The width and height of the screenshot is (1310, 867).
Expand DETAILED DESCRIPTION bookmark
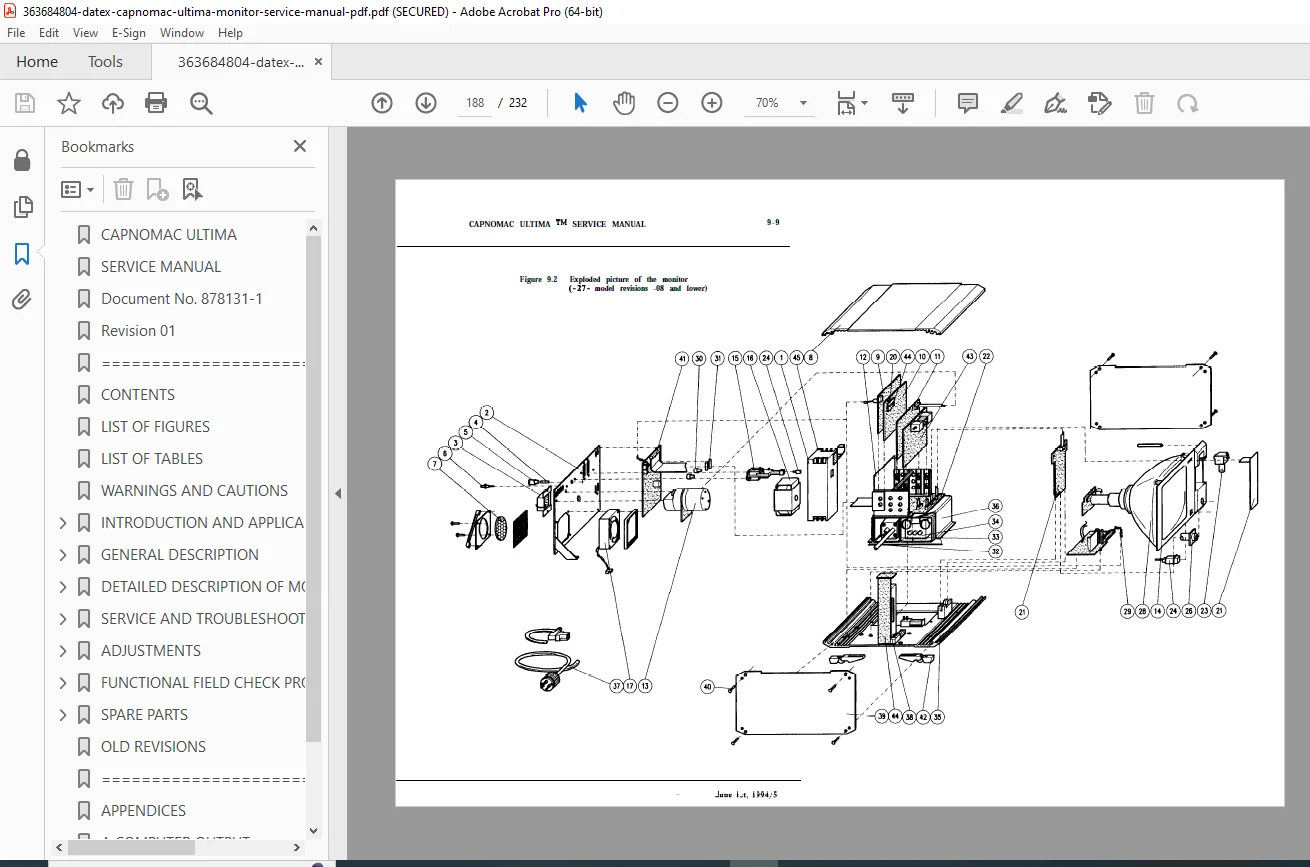coord(64,587)
